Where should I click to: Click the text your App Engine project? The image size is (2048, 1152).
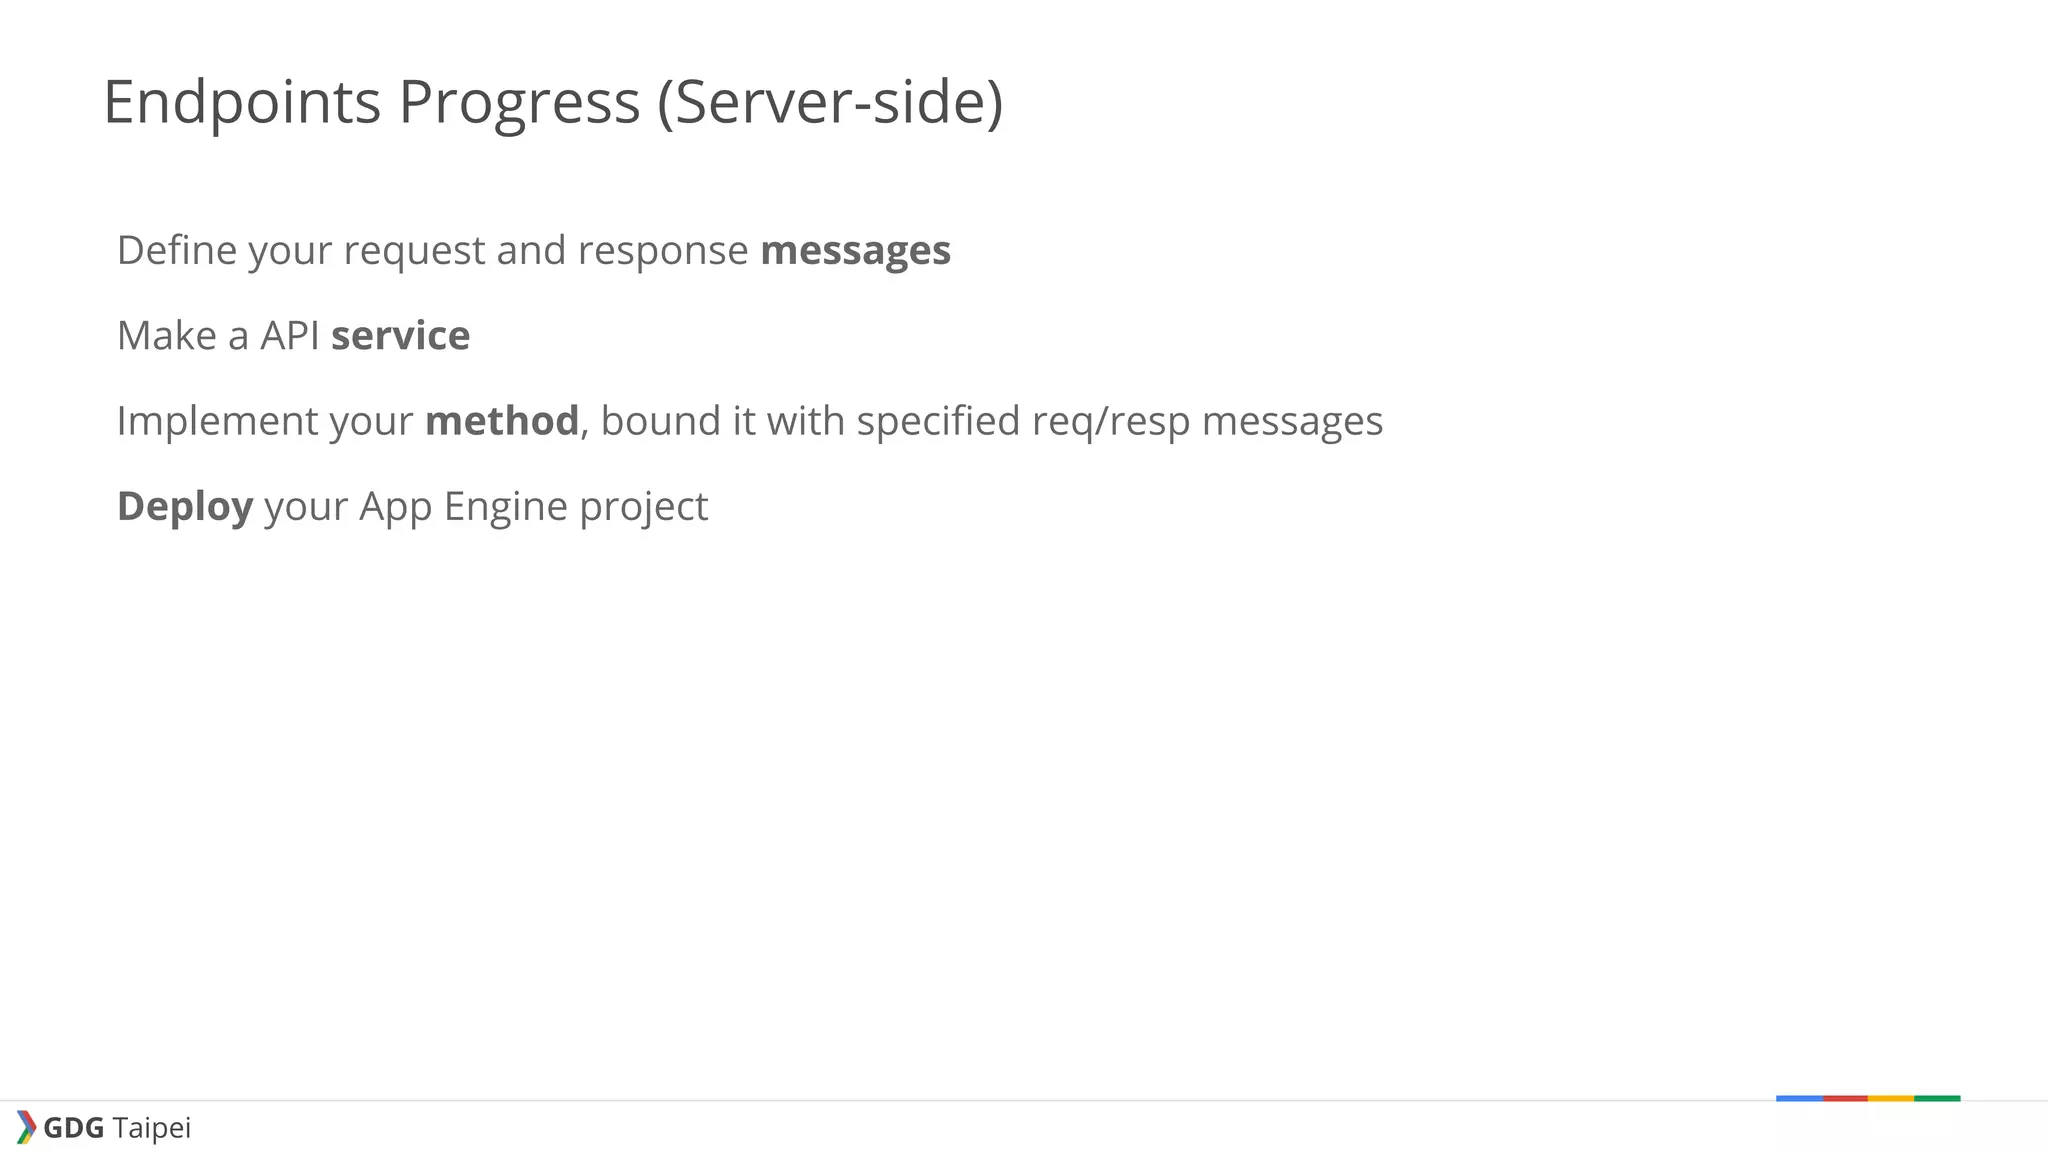486,507
